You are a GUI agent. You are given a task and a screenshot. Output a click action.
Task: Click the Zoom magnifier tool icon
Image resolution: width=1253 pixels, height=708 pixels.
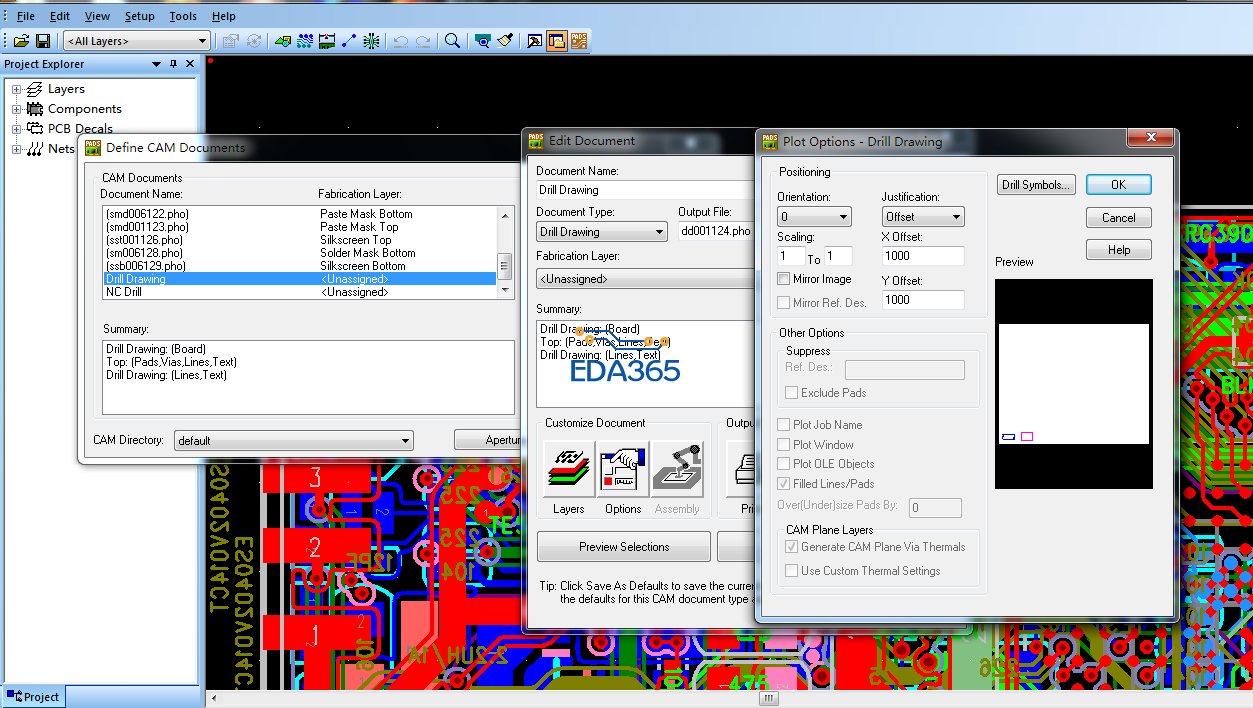click(x=453, y=41)
